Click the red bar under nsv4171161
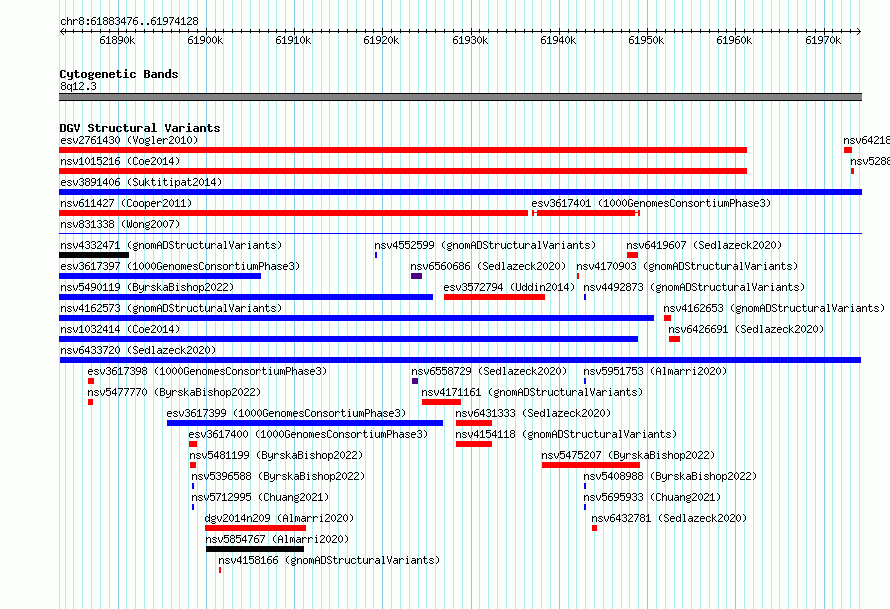Viewport: 890px width, 609px height. coord(441,402)
